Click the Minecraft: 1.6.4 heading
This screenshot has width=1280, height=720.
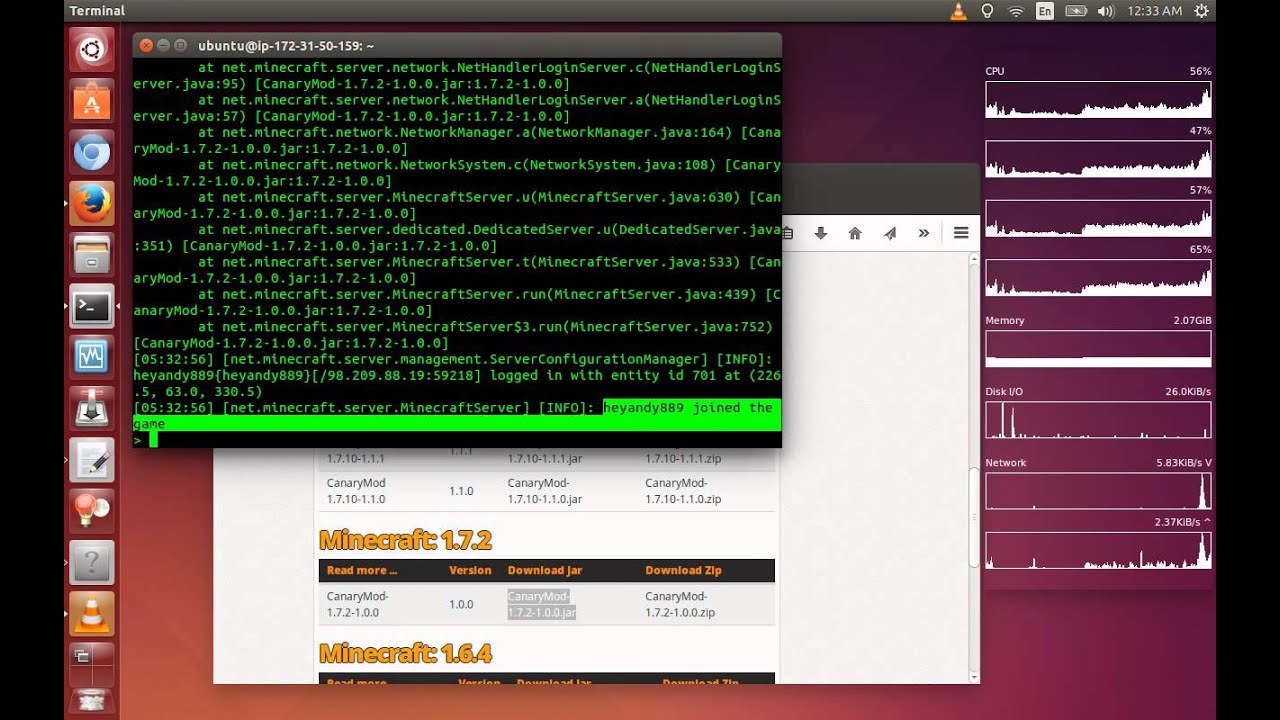click(405, 654)
